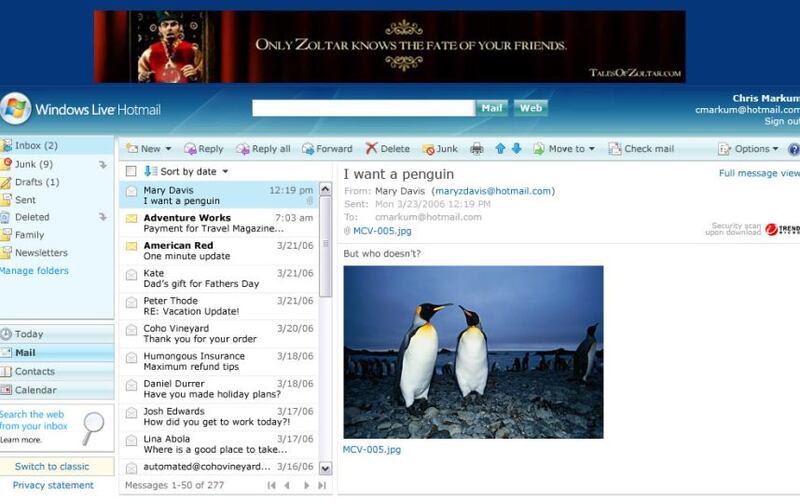Open Josh Edwards work today message

219,416
